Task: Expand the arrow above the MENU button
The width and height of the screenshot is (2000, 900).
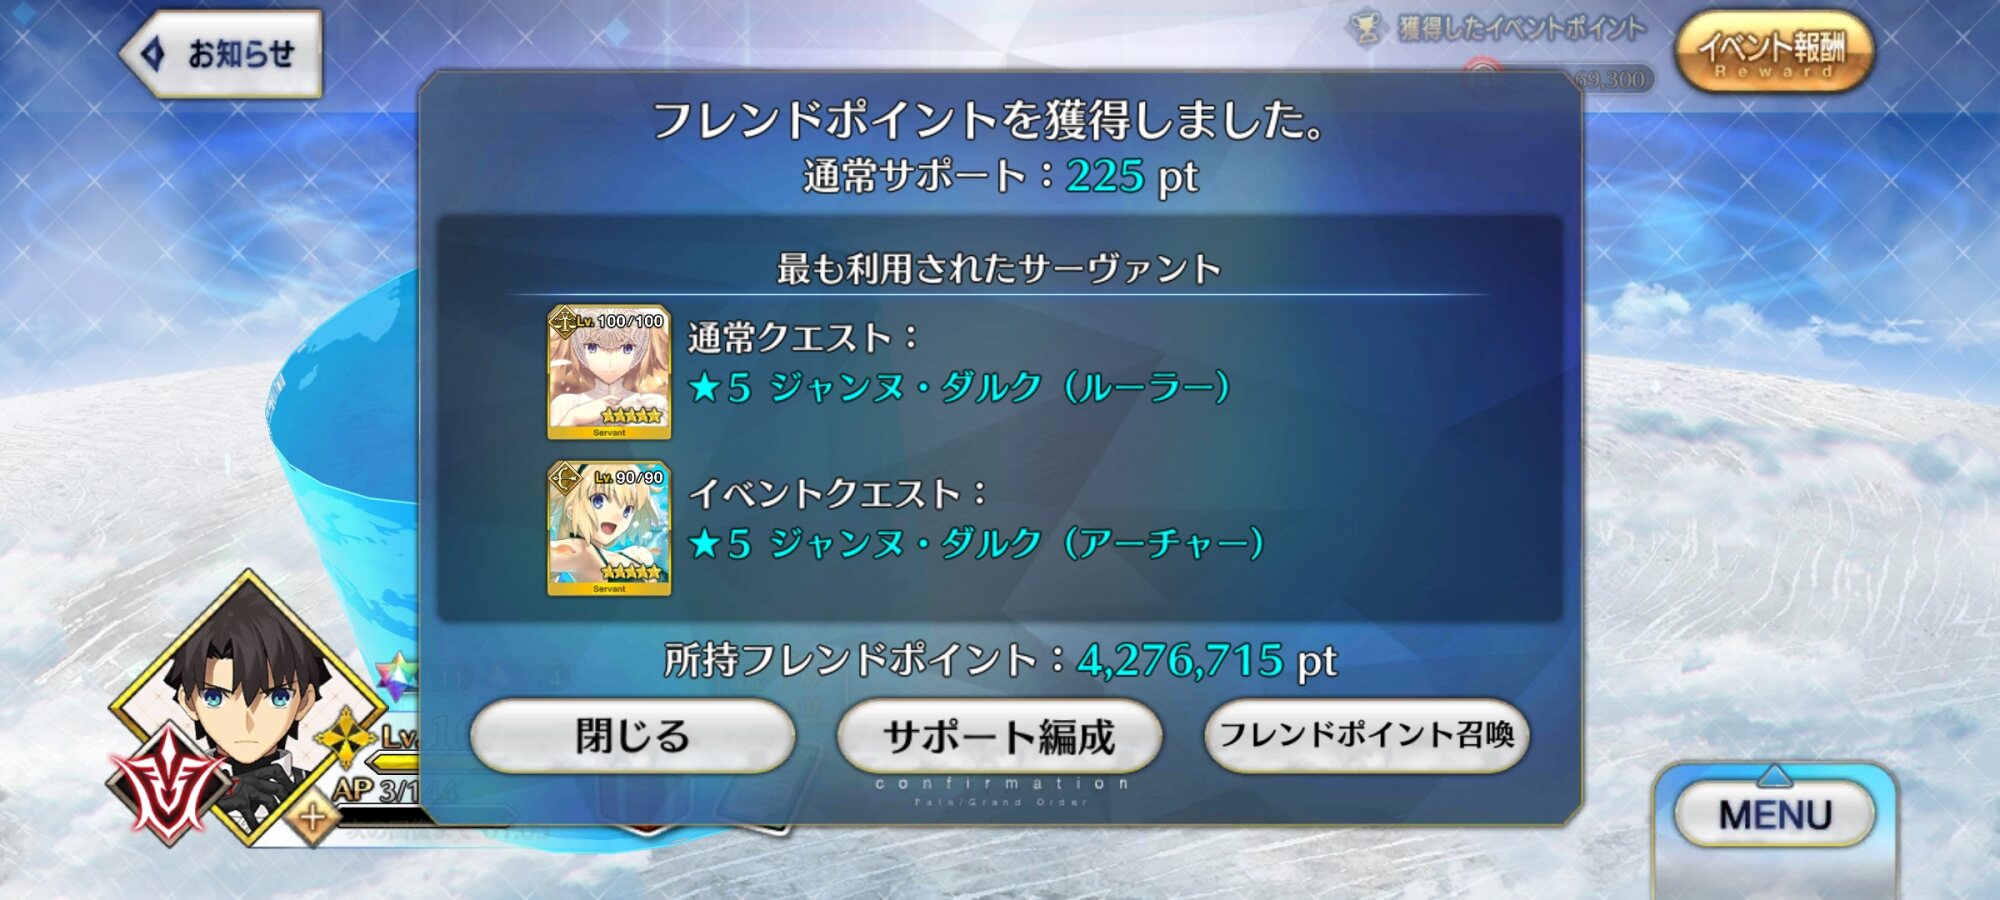Action: pyautogui.click(x=1774, y=774)
